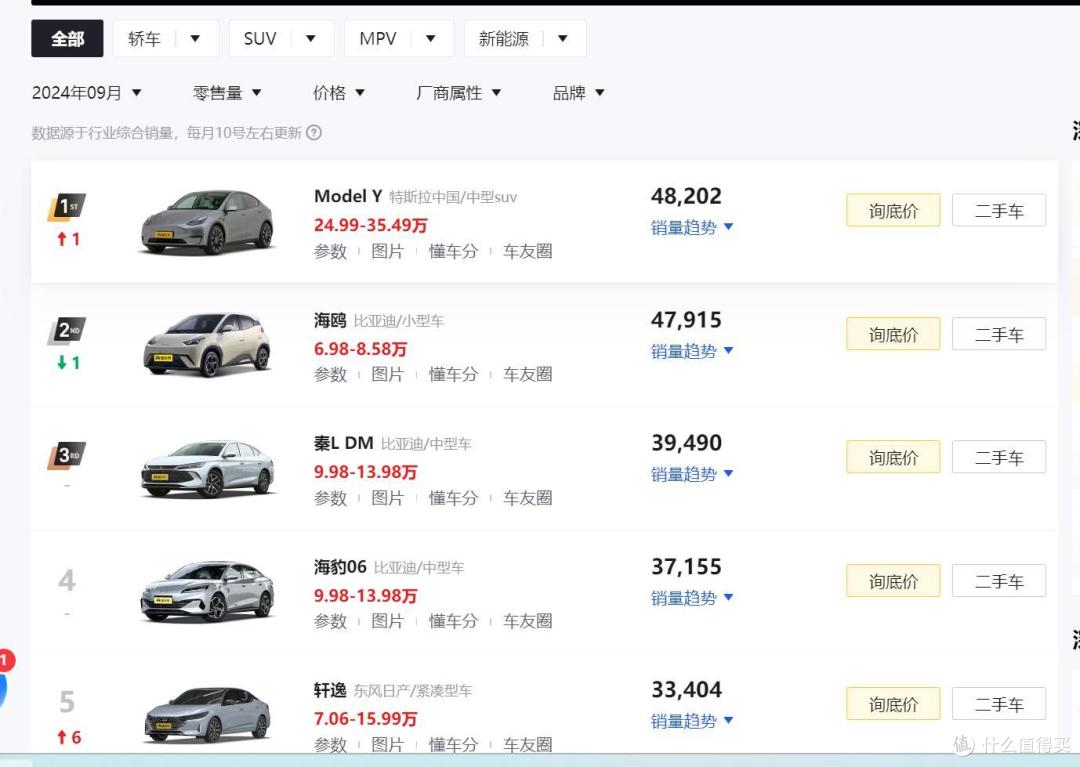The image size is (1080, 767).
Task: Click 询底价 for 海豹06
Action: point(893,581)
